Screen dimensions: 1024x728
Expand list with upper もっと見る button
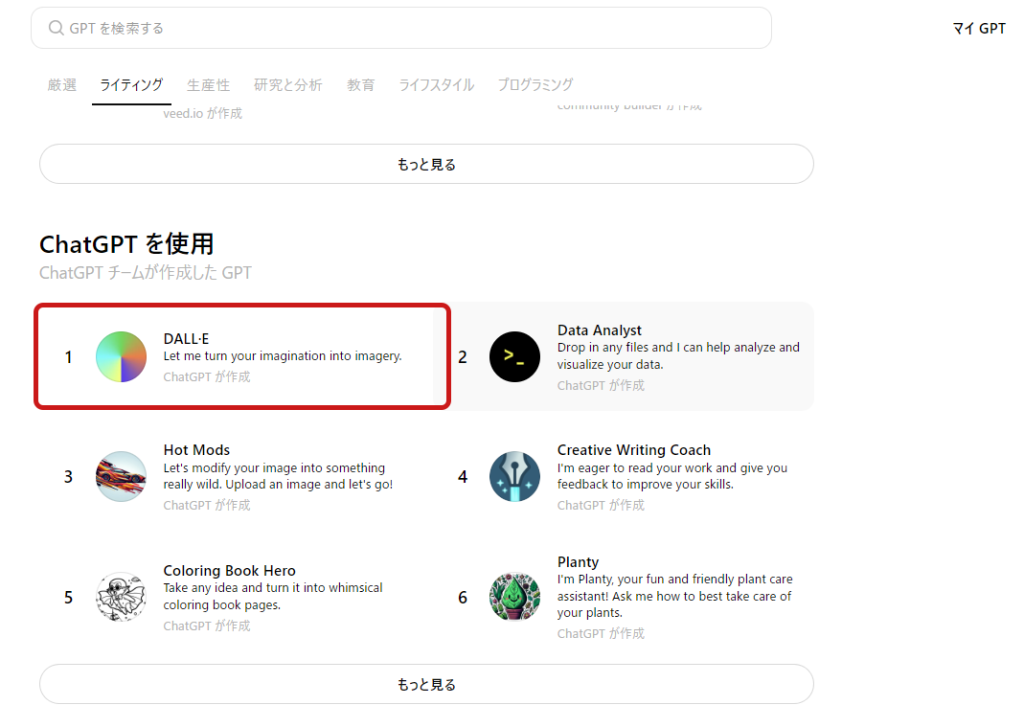point(426,164)
